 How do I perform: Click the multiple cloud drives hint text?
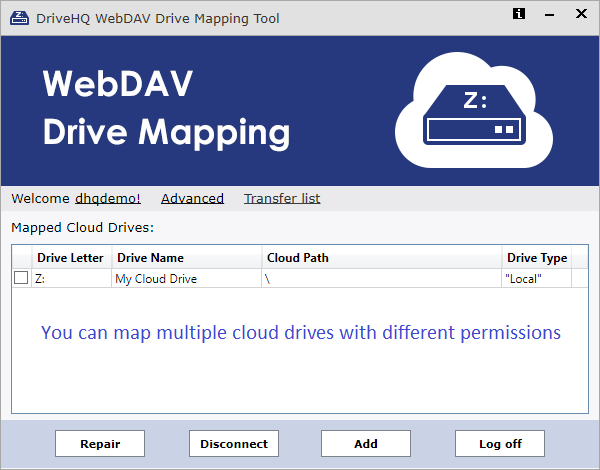coord(301,332)
